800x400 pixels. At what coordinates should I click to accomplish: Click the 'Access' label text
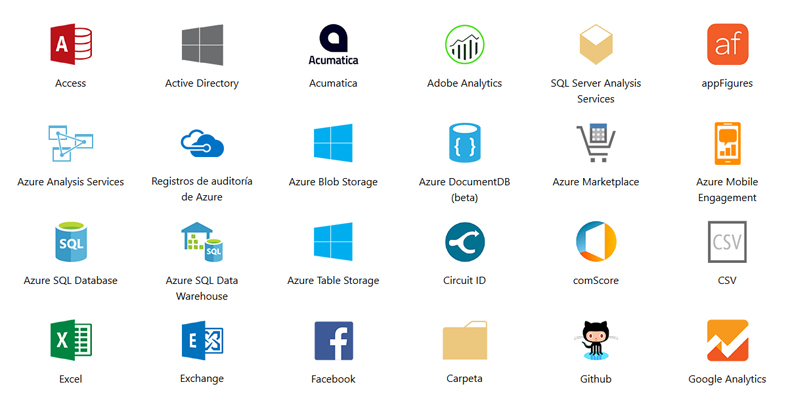[70, 83]
